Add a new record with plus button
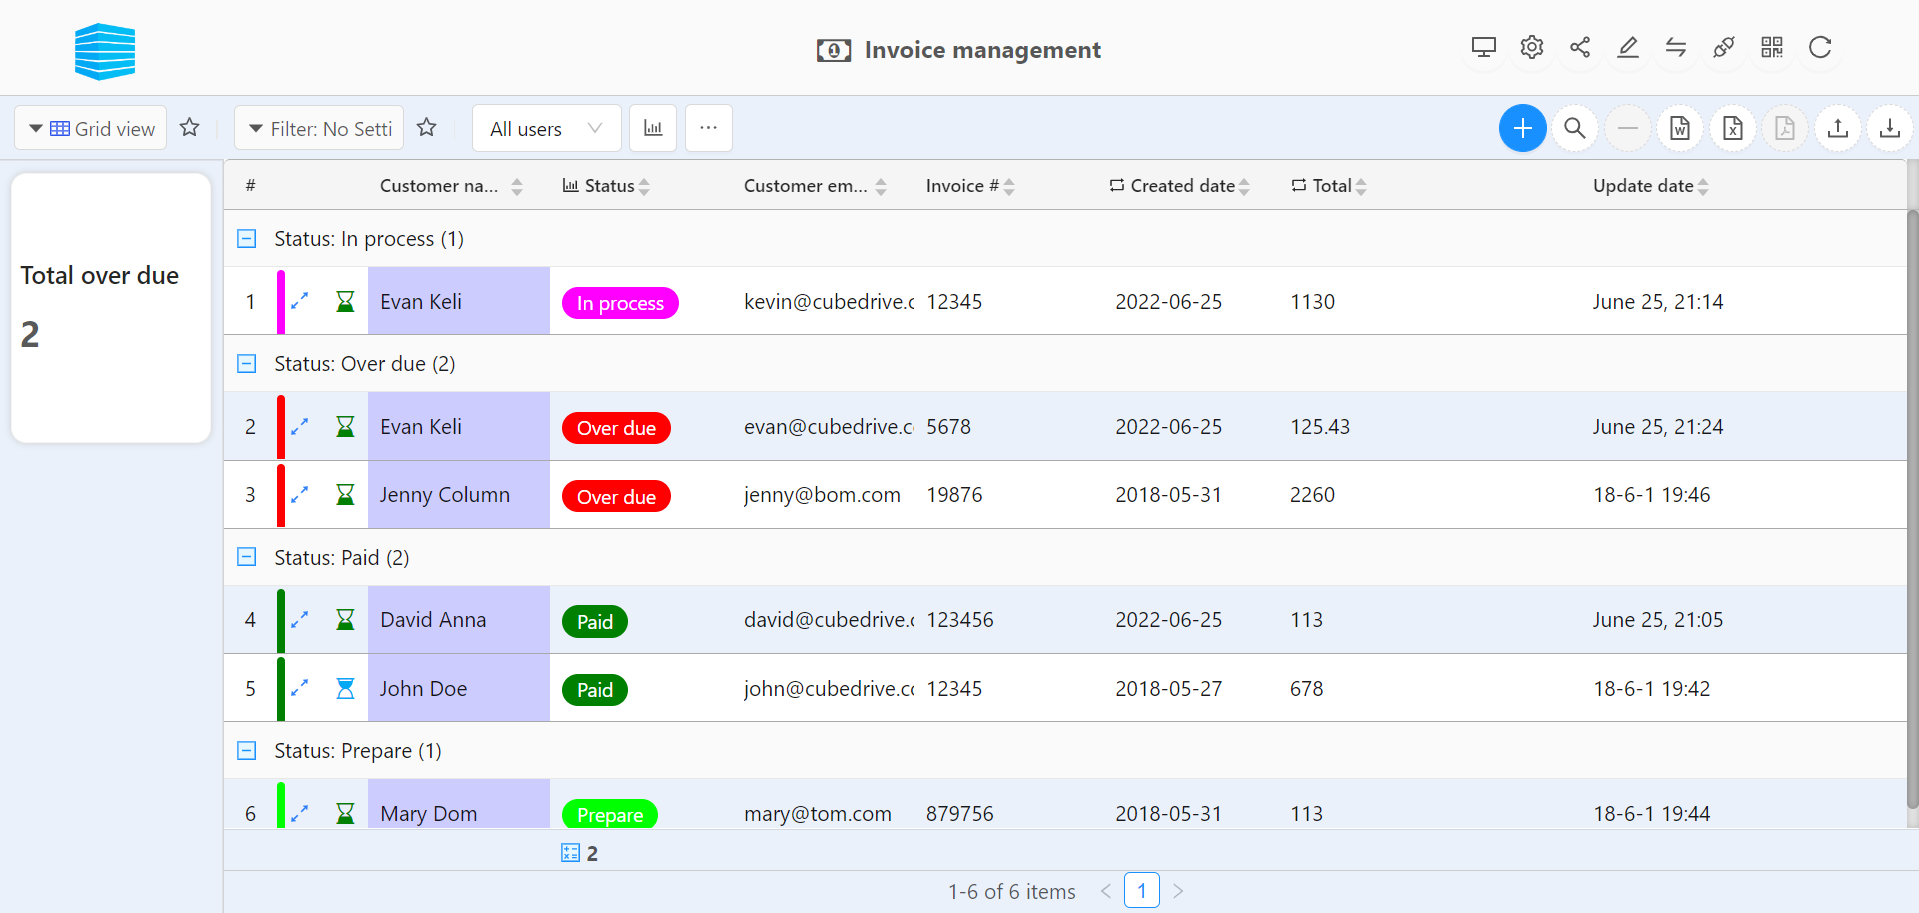The height and width of the screenshot is (913, 1919). [1522, 128]
